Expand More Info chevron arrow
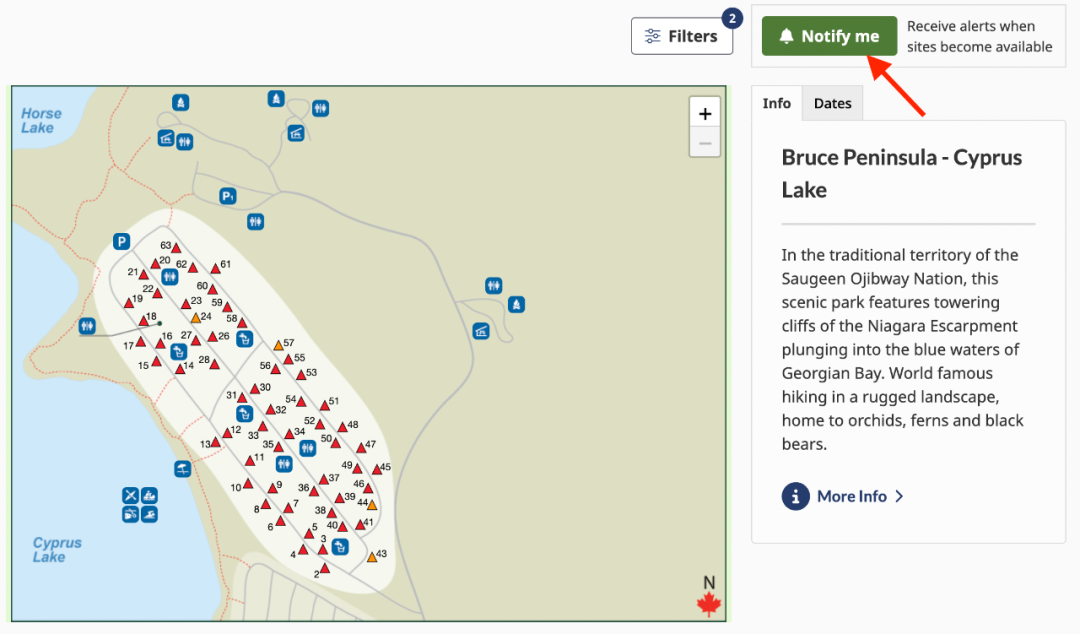The image size is (1080, 634). [899, 496]
